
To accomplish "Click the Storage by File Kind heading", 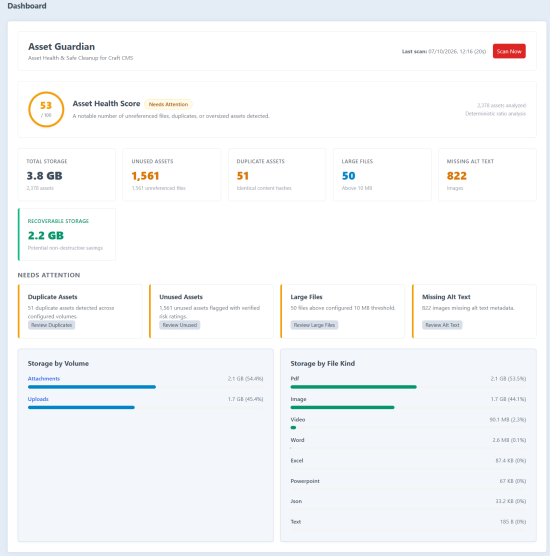I will pos(323,363).
